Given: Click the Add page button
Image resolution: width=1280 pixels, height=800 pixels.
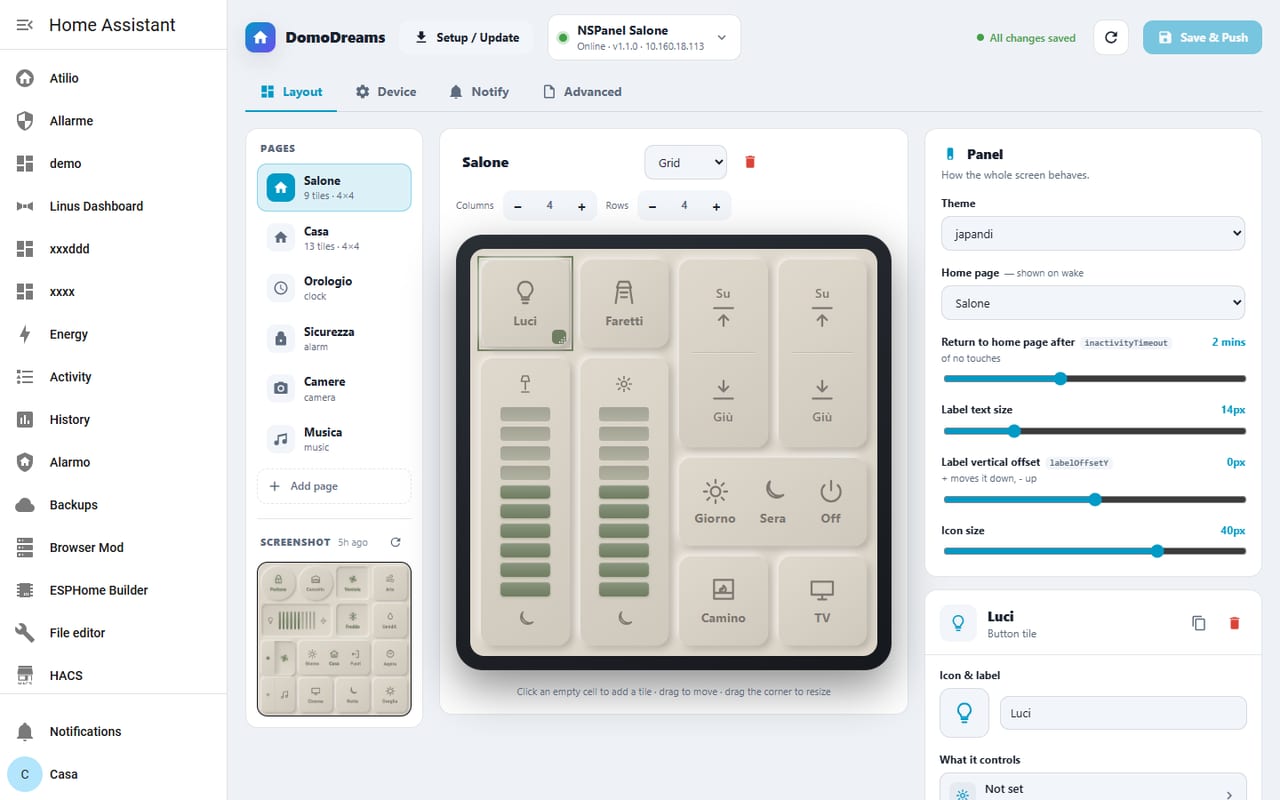Looking at the screenshot, I should coord(334,486).
